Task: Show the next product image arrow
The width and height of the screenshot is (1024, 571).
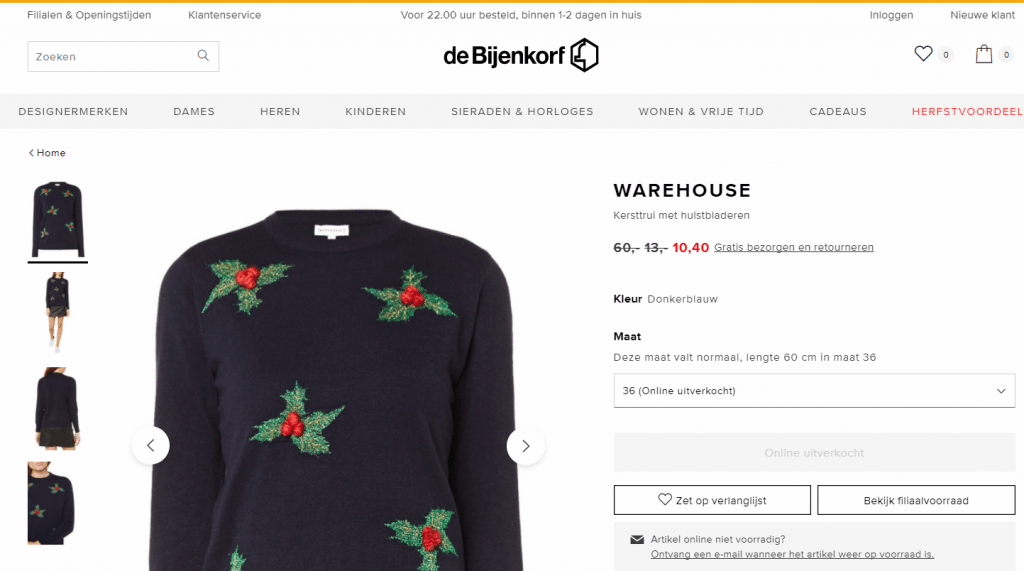Action: [526, 446]
